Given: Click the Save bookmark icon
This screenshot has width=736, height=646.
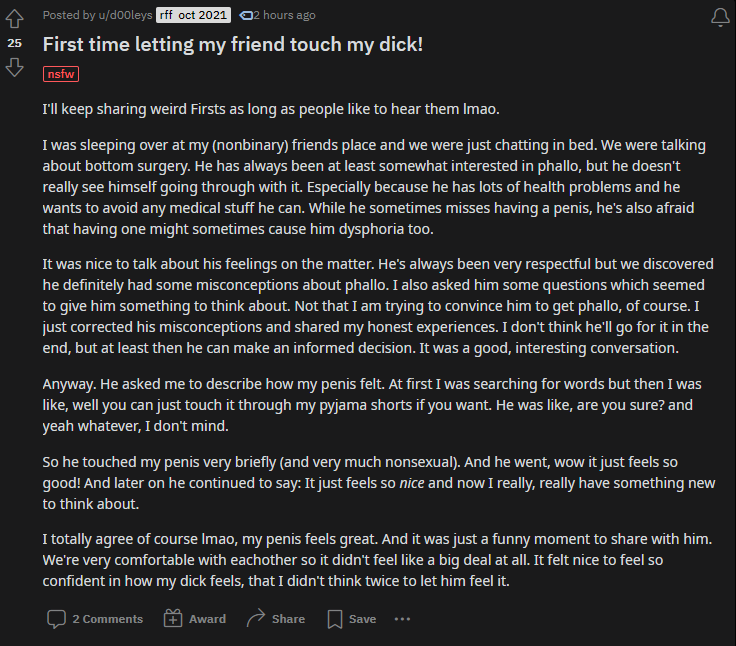Looking at the screenshot, I should [x=335, y=619].
